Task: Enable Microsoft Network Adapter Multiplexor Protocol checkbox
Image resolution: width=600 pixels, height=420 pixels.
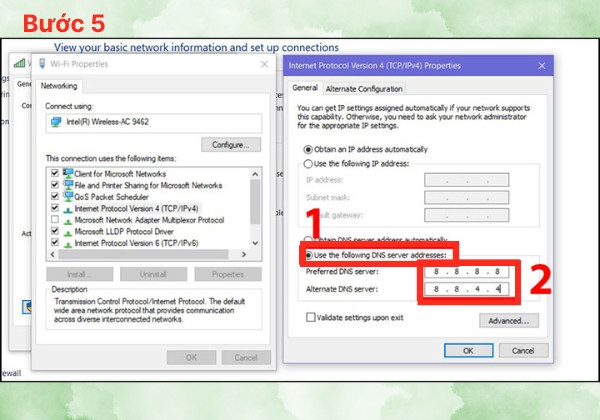Action: [x=55, y=220]
